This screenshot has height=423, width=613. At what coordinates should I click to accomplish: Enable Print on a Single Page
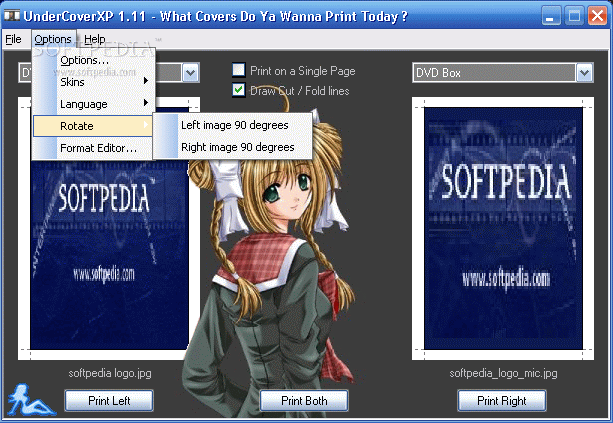[x=238, y=70]
